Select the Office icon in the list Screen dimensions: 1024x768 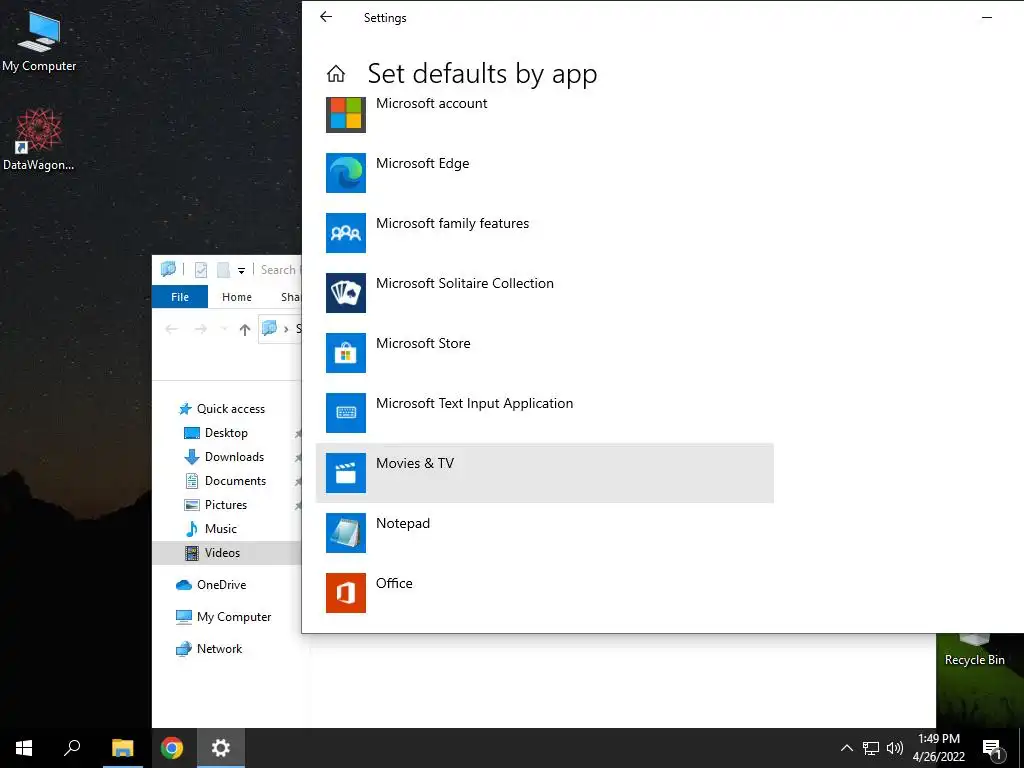pos(345,594)
